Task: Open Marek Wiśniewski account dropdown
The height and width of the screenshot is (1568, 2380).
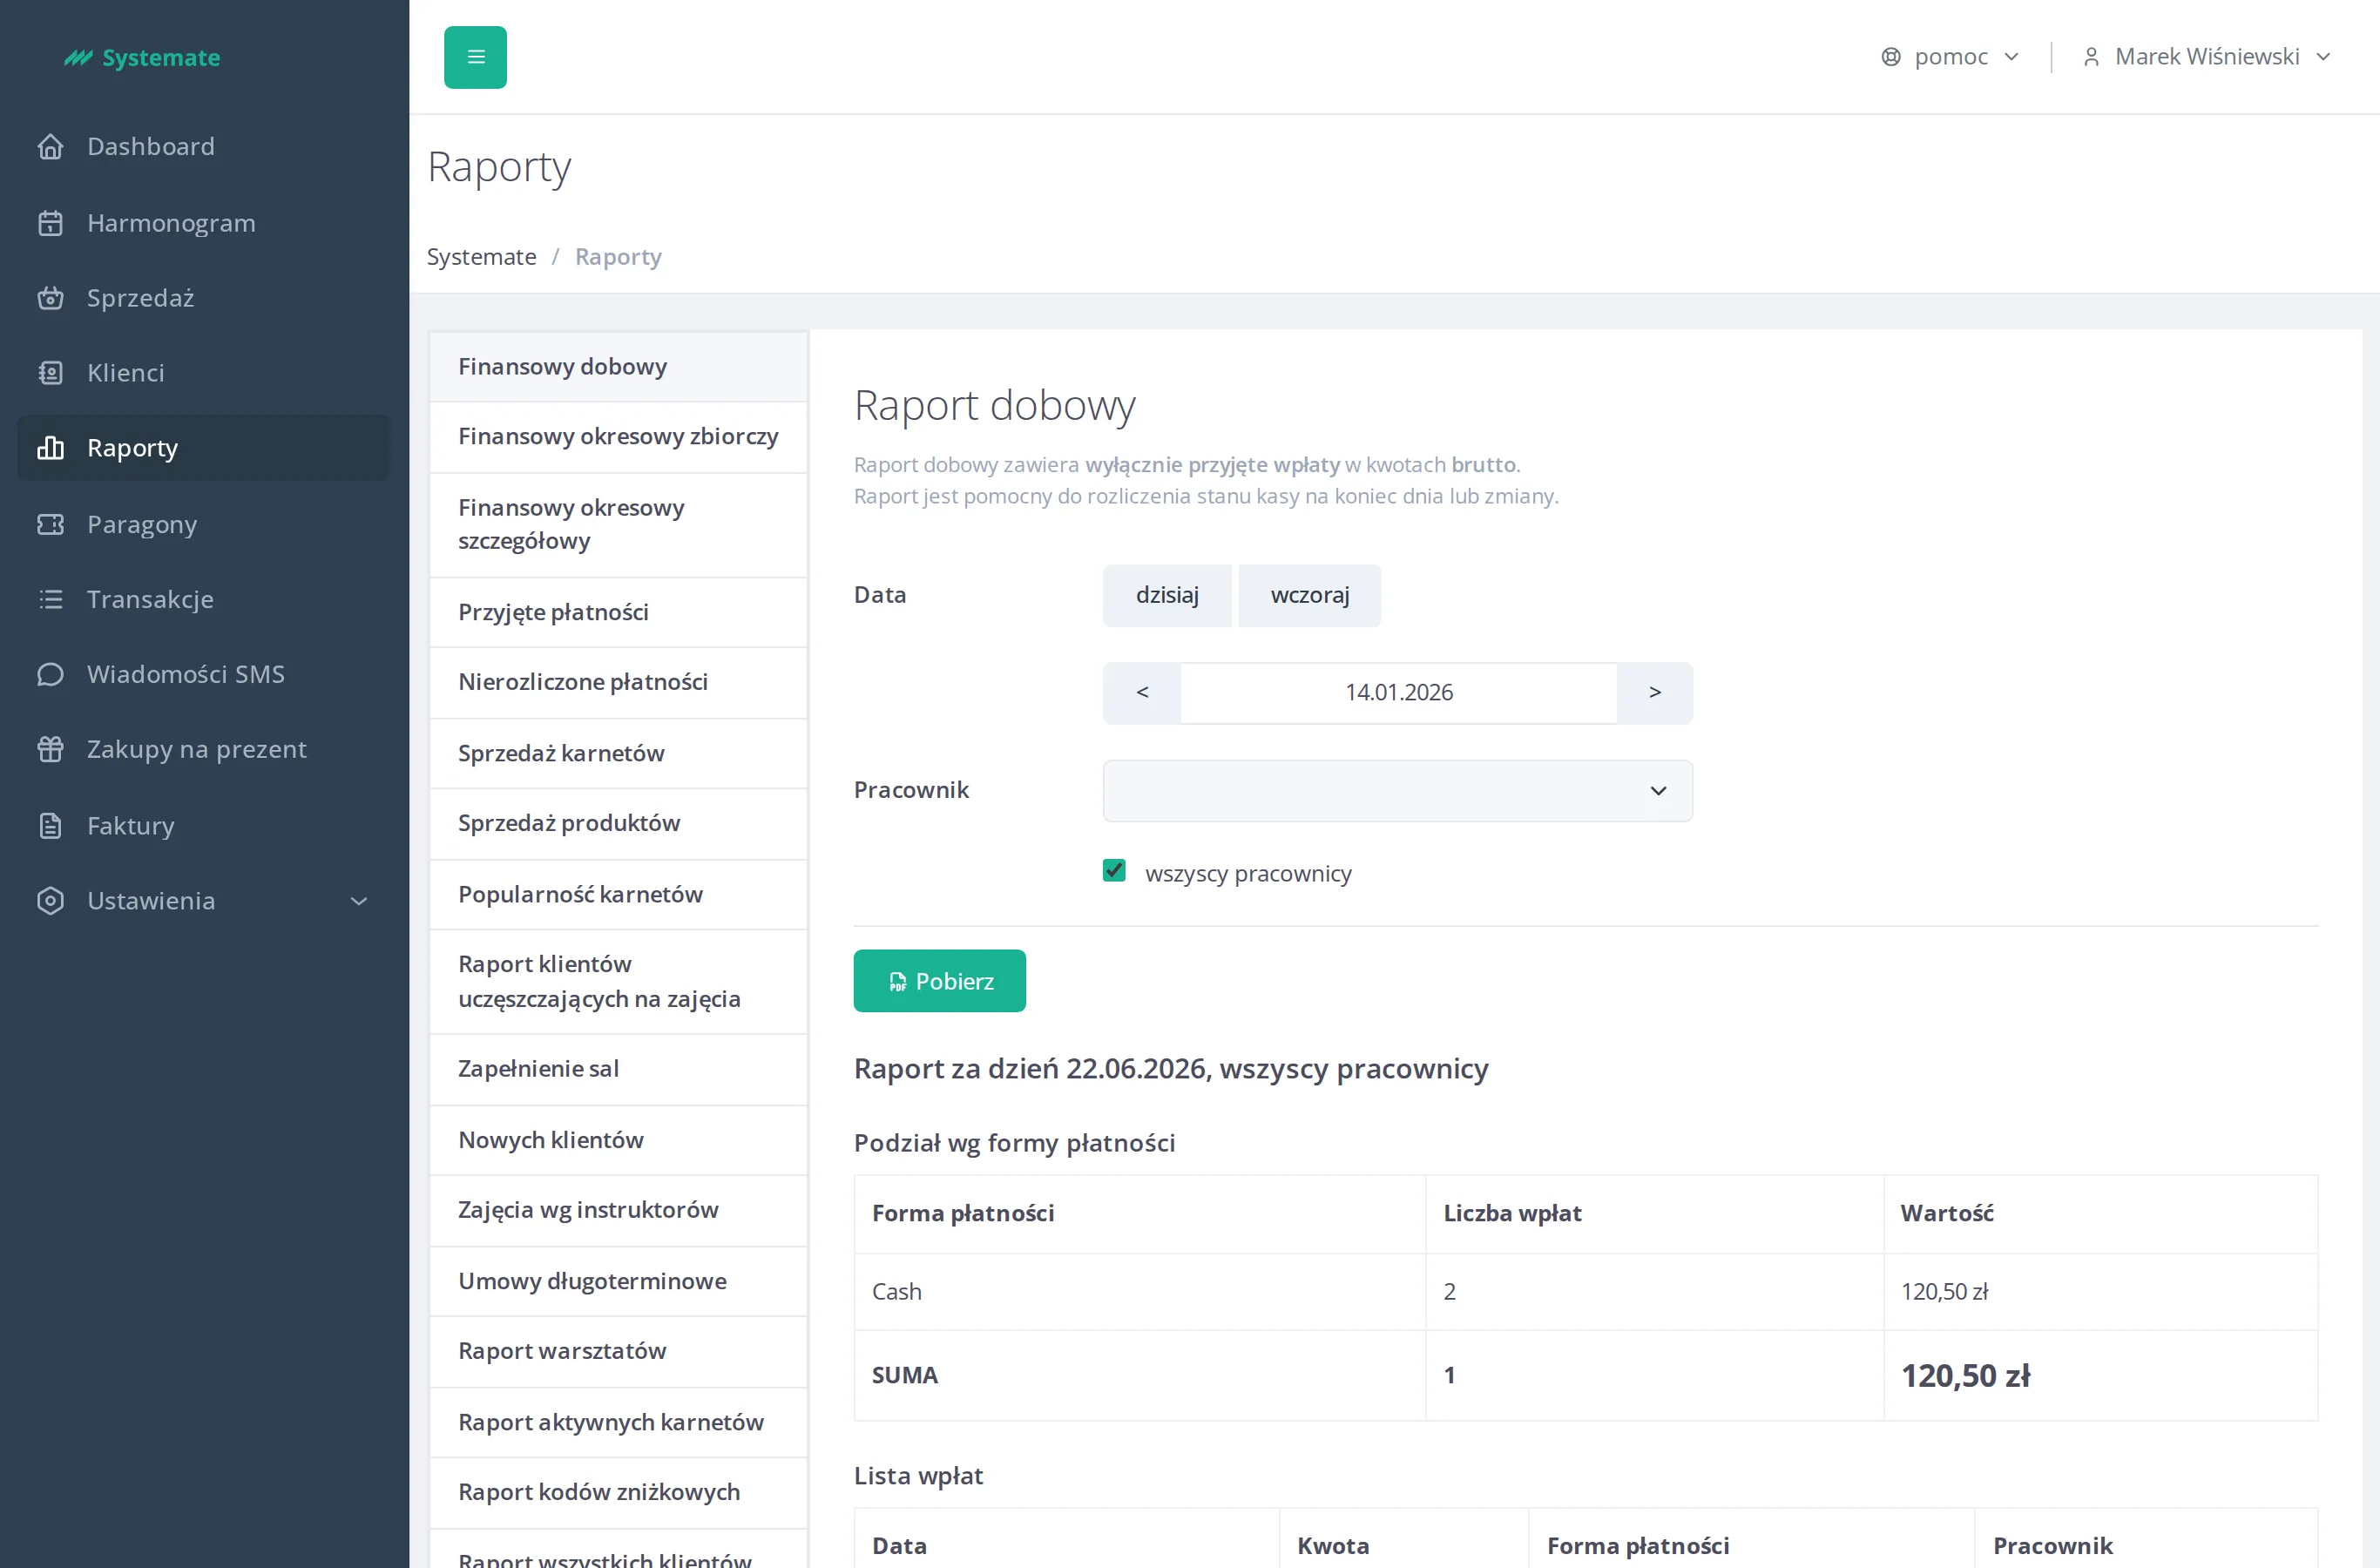Action: (2207, 57)
